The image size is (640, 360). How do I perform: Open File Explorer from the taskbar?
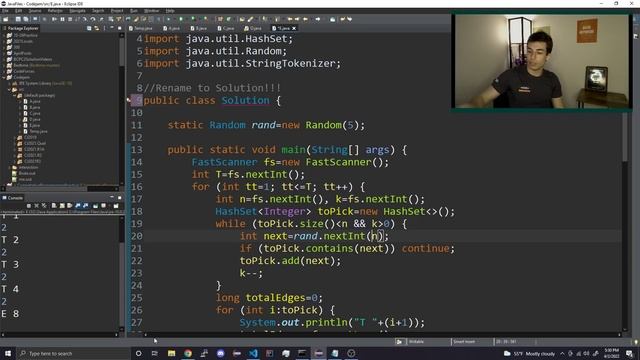coord(171,353)
